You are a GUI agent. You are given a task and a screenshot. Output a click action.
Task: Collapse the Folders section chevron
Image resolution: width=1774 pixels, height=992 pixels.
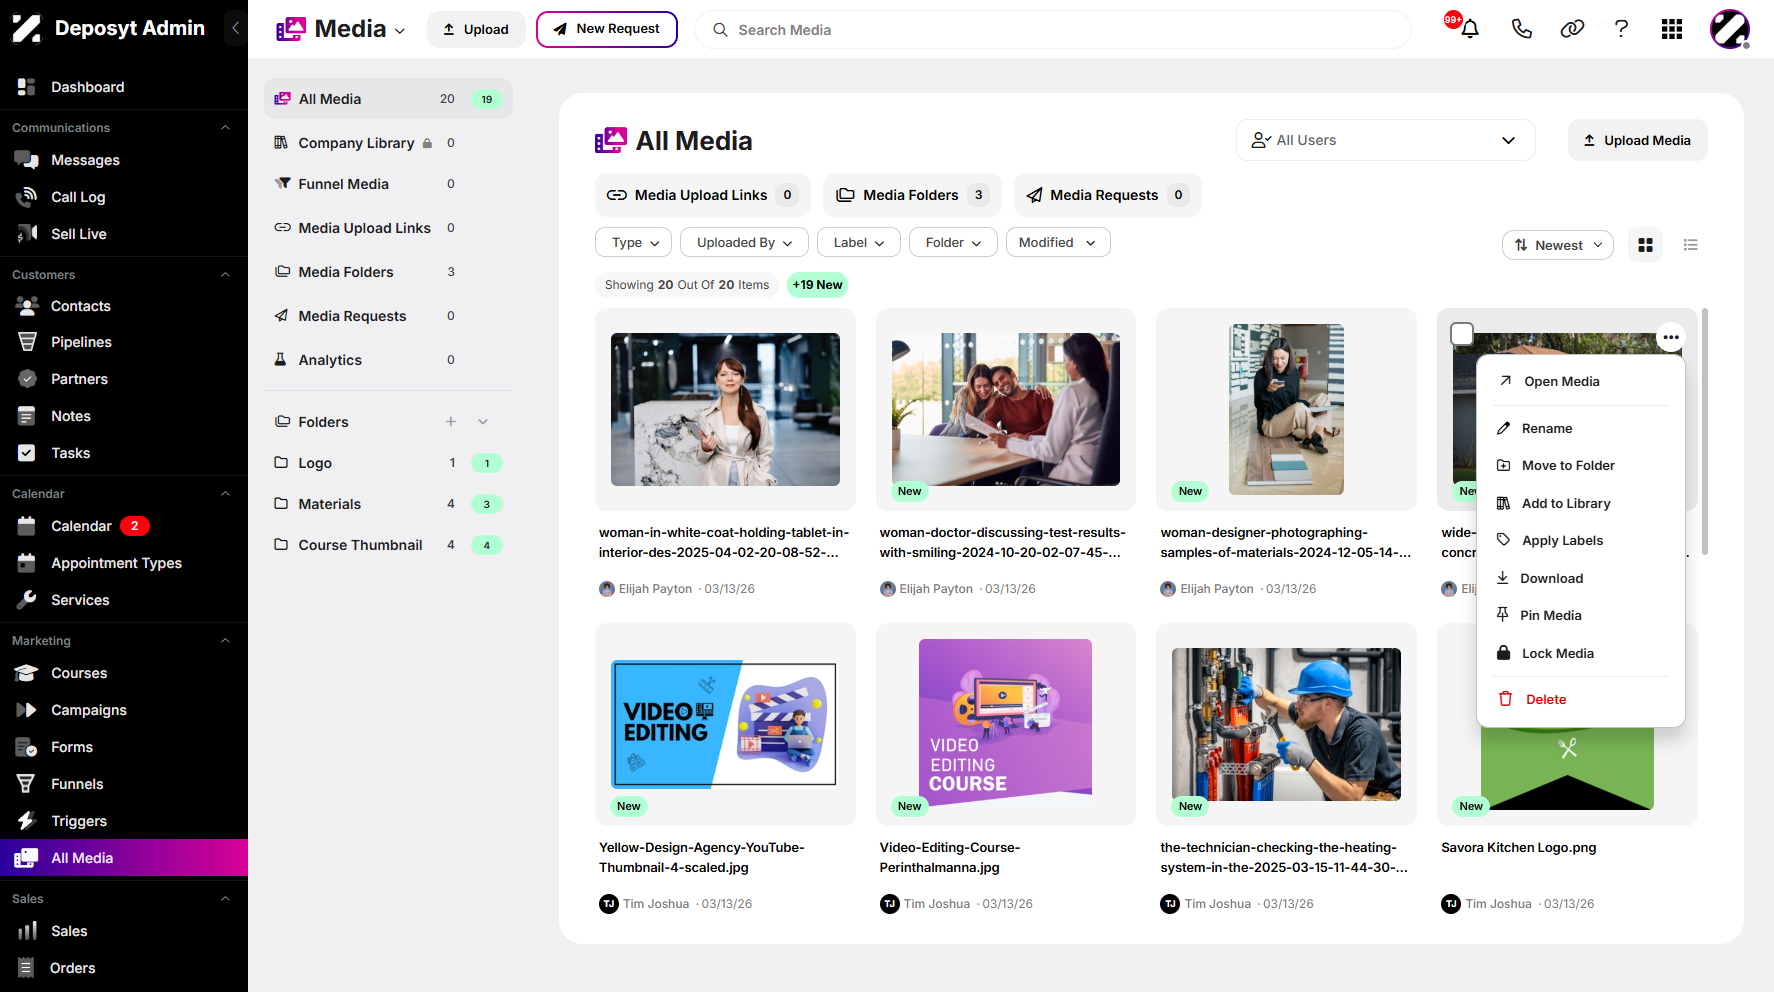click(483, 422)
